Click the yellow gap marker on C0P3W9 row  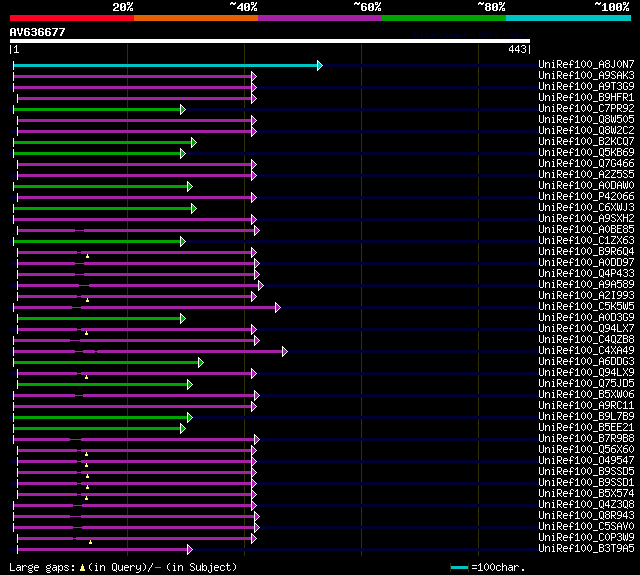pos(90,542)
